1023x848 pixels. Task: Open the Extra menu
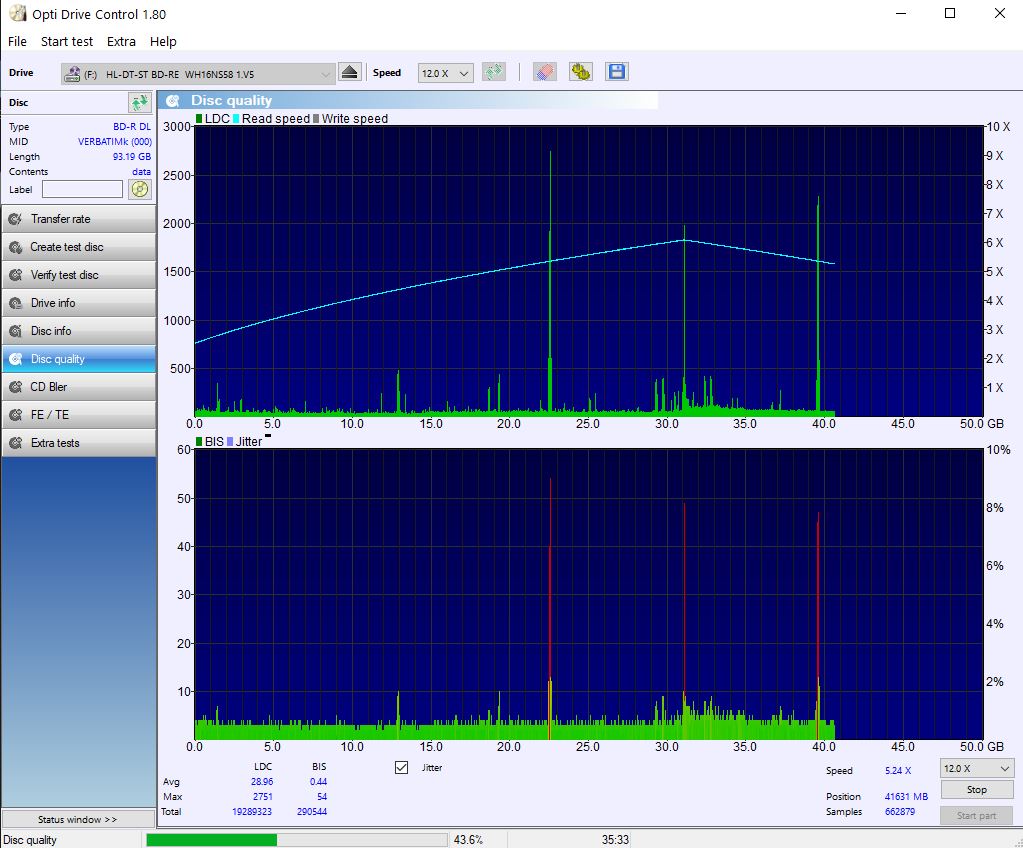coord(121,41)
